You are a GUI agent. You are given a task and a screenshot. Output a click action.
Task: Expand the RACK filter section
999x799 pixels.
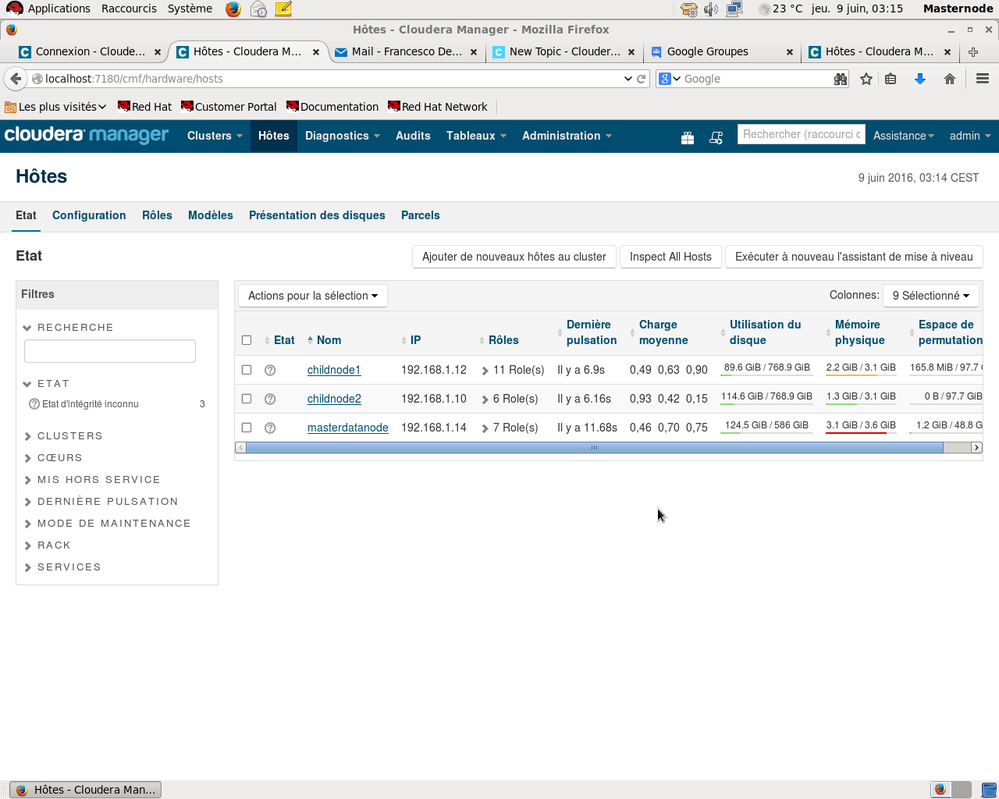tap(48, 545)
